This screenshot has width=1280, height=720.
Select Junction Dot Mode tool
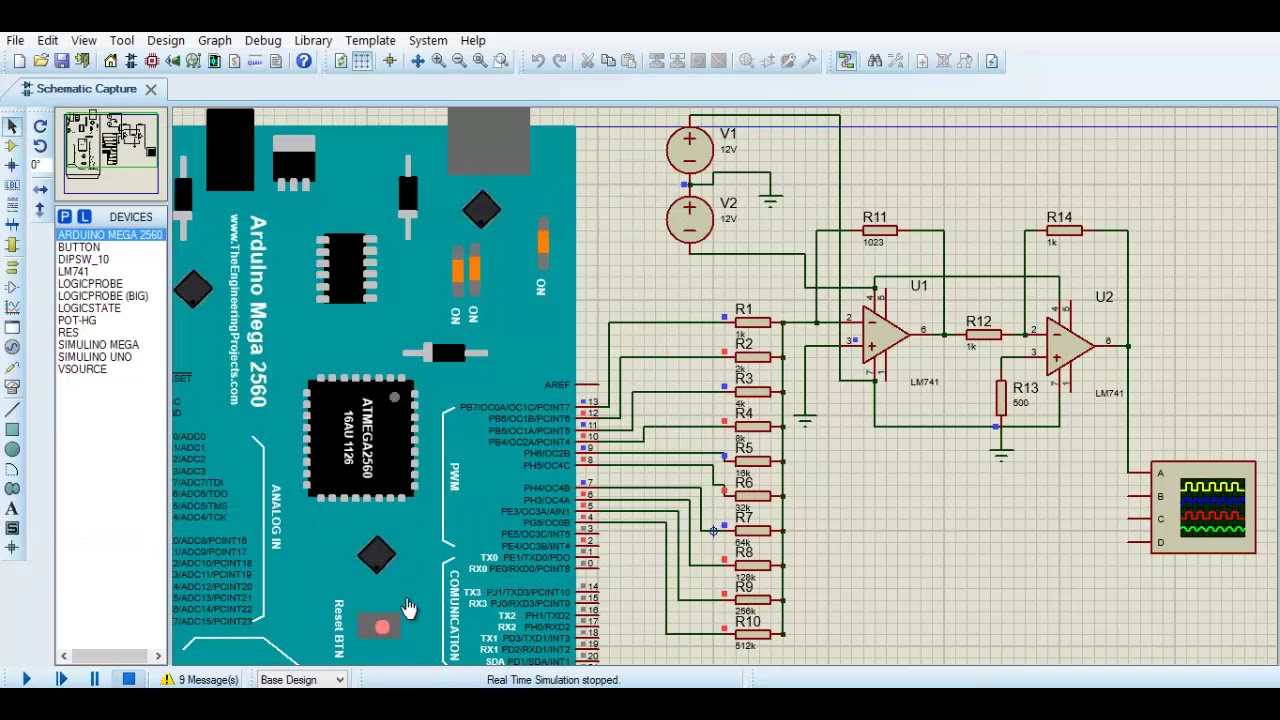coord(12,165)
